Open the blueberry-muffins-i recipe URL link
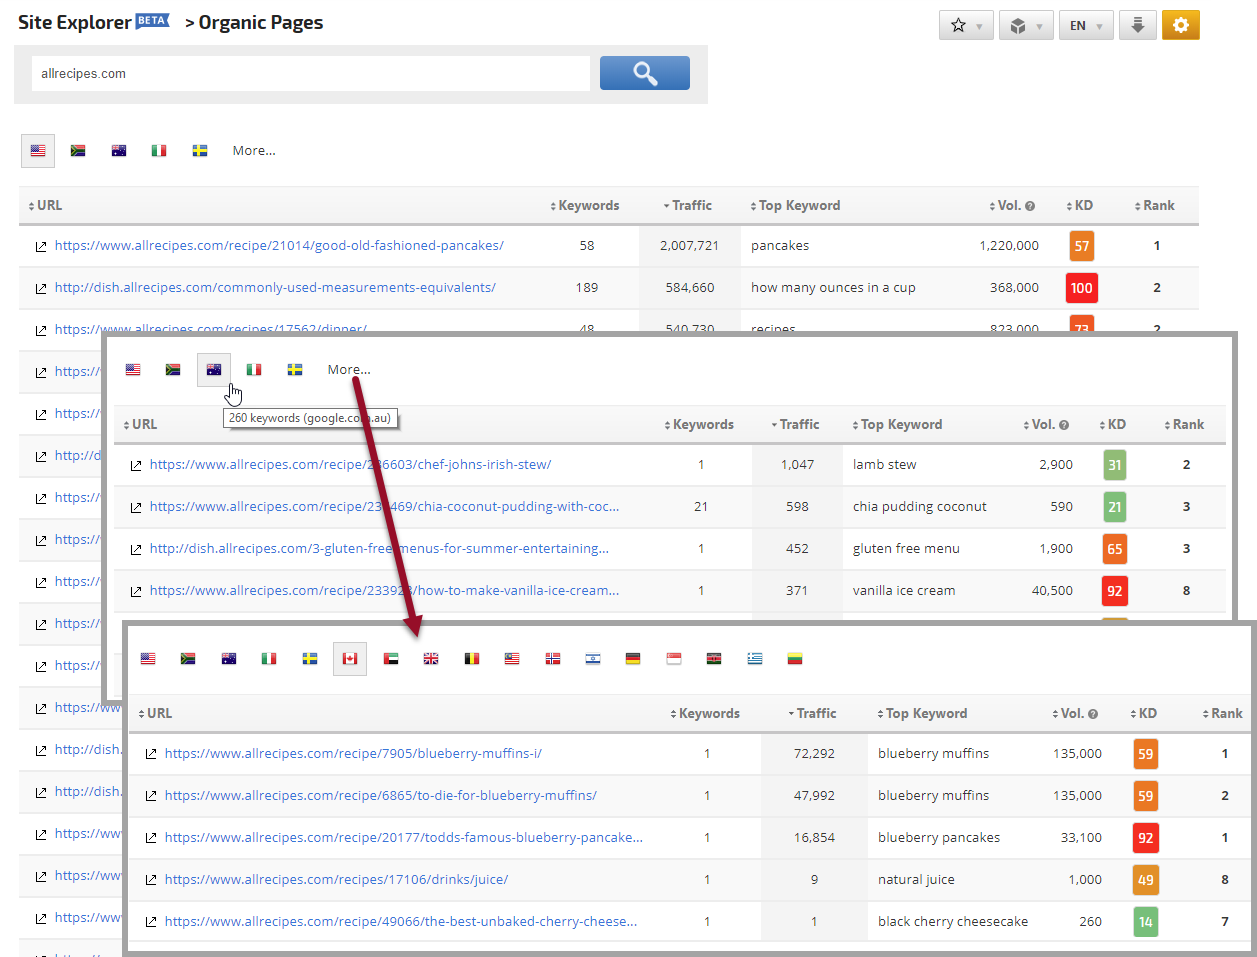Image resolution: width=1257 pixels, height=957 pixels. point(353,754)
